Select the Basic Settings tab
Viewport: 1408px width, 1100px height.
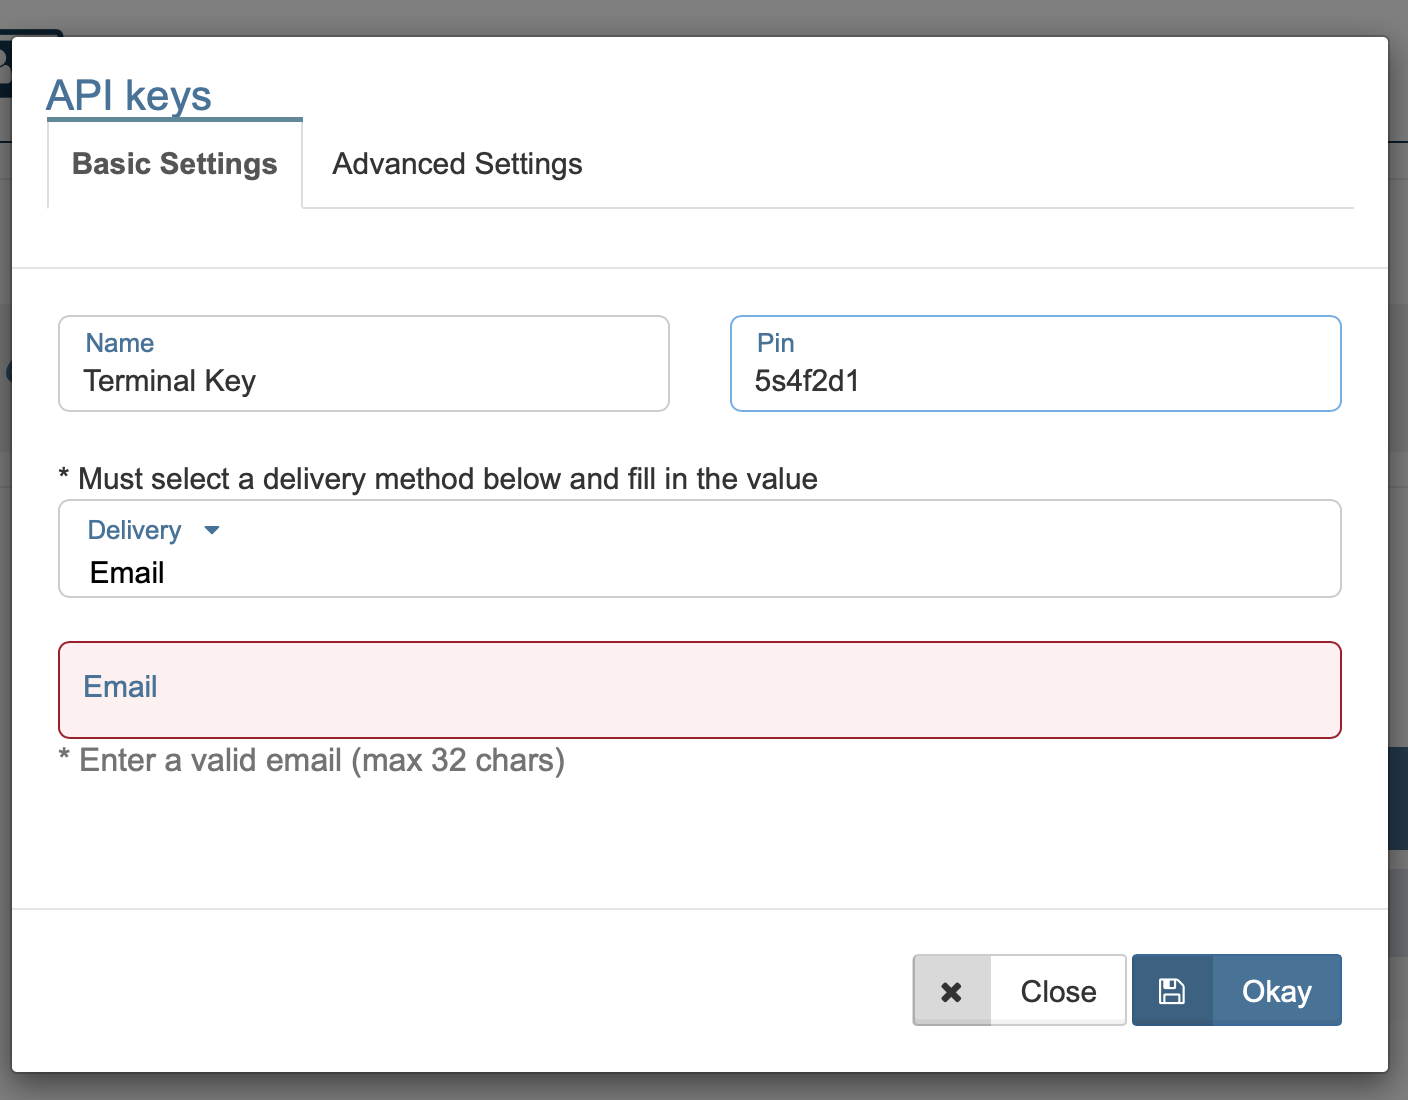(175, 164)
